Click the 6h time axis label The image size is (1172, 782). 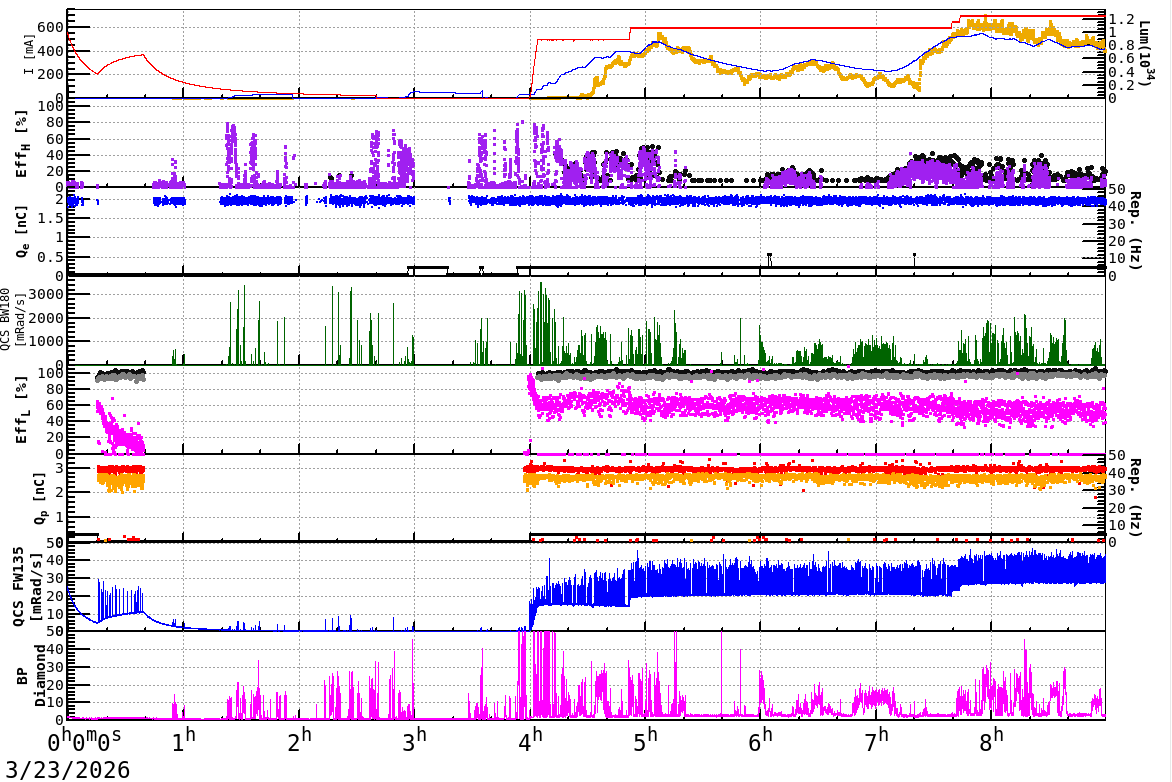pyautogui.click(x=761, y=743)
